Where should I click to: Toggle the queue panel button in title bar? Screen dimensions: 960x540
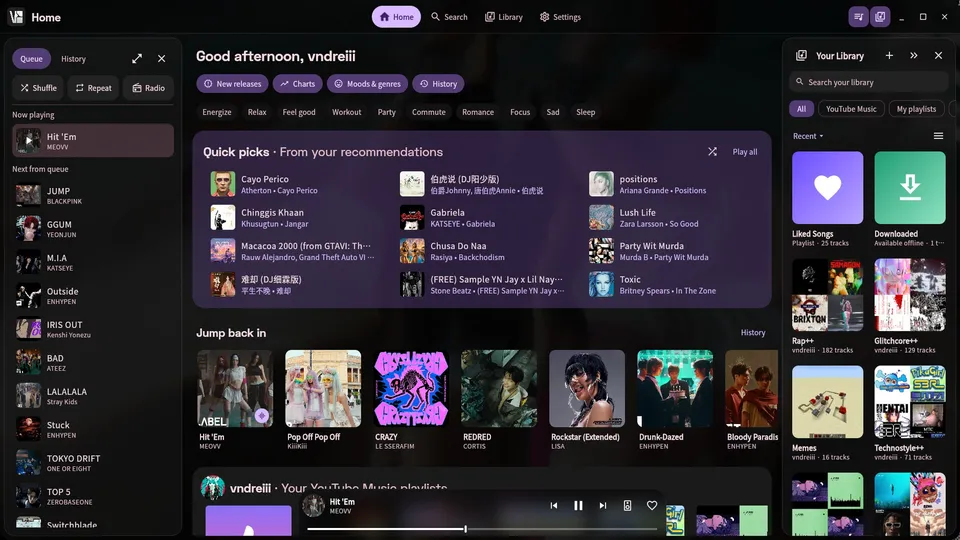pos(858,17)
